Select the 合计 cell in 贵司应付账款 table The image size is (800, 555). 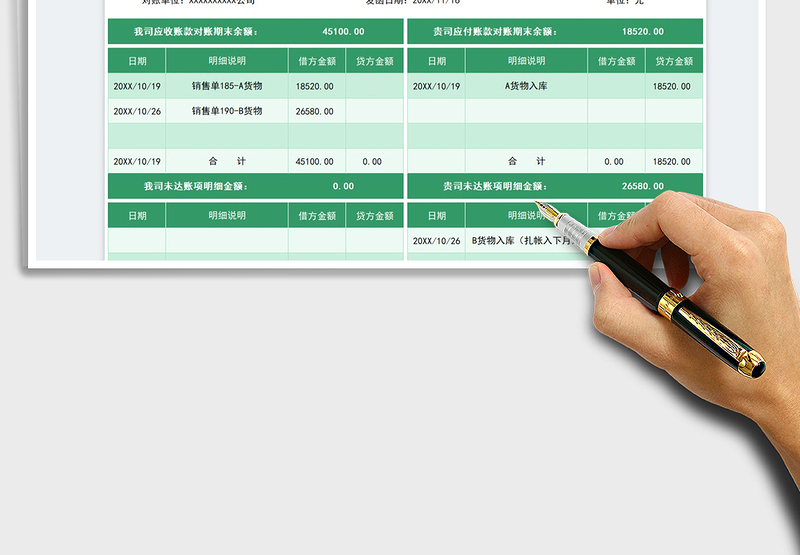[x=527, y=161]
